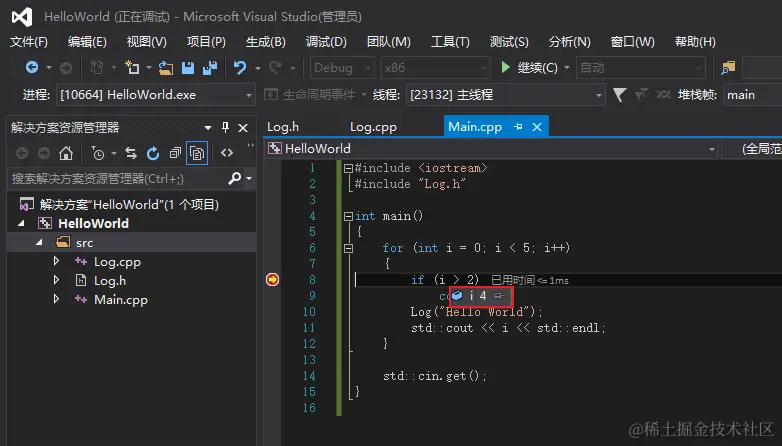Collapse the include region on line 1
Image resolution: width=782 pixels, height=446 pixels.
[349, 168]
